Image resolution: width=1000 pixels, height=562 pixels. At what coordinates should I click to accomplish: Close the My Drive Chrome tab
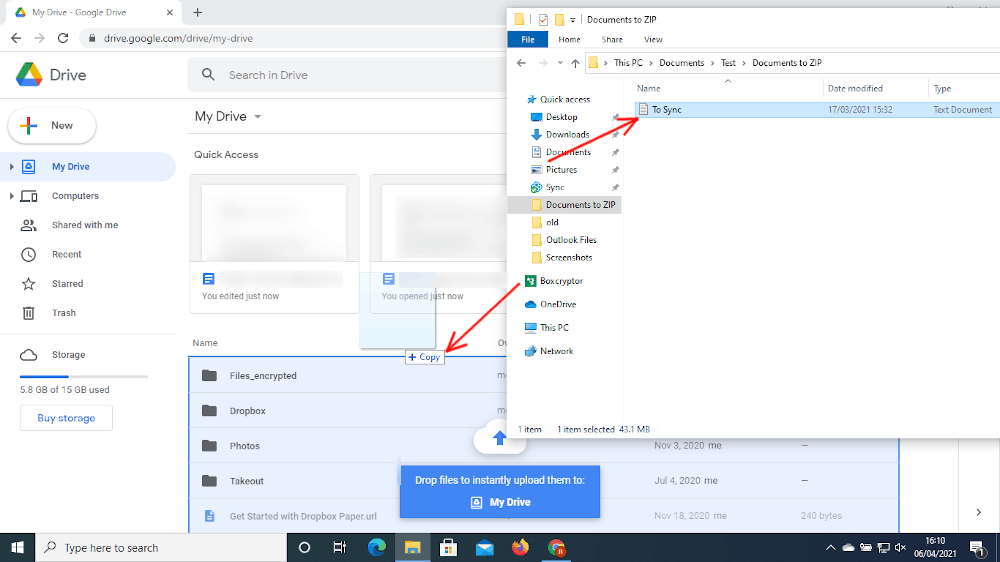coord(170,12)
